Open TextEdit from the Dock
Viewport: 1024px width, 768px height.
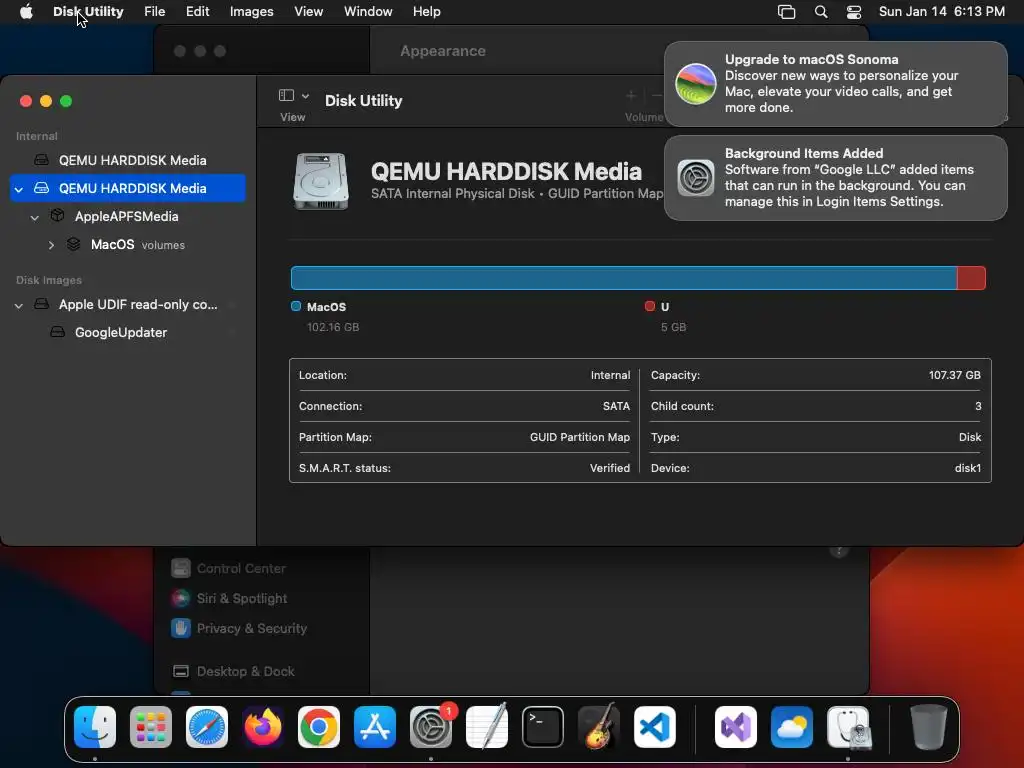[487, 727]
